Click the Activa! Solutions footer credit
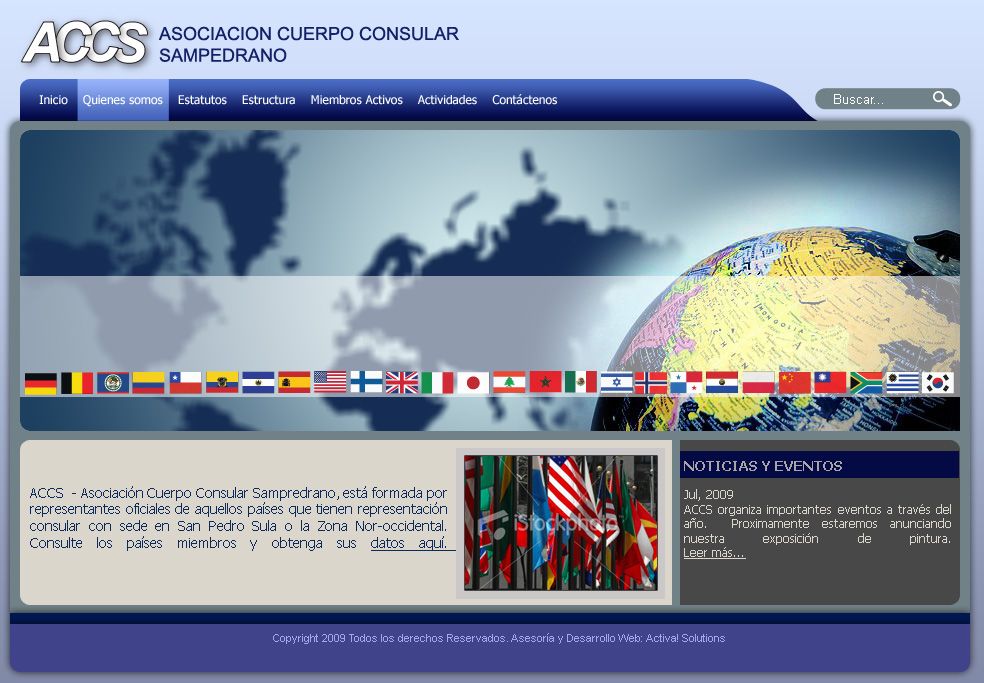 coord(685,638)
